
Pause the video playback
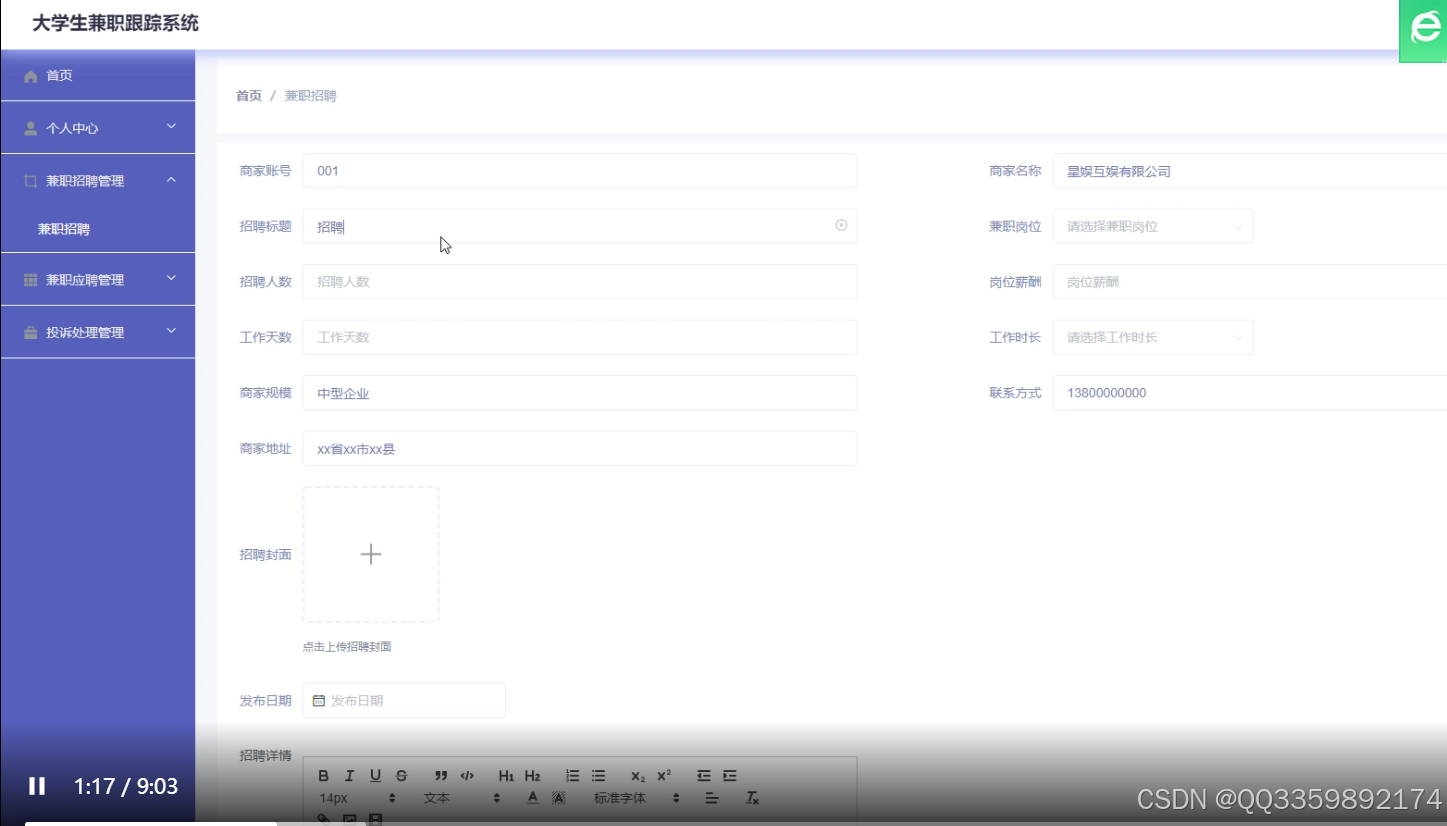click(x=37, y=786)
